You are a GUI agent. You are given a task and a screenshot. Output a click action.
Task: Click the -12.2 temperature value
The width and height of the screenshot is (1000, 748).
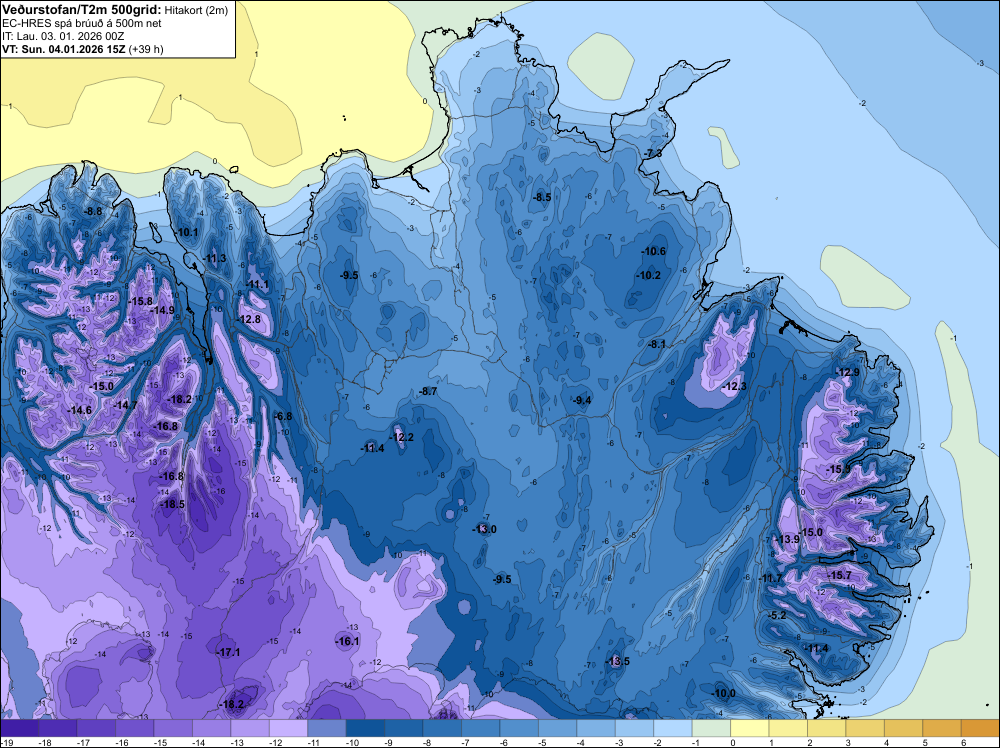[x=402, y=437]
